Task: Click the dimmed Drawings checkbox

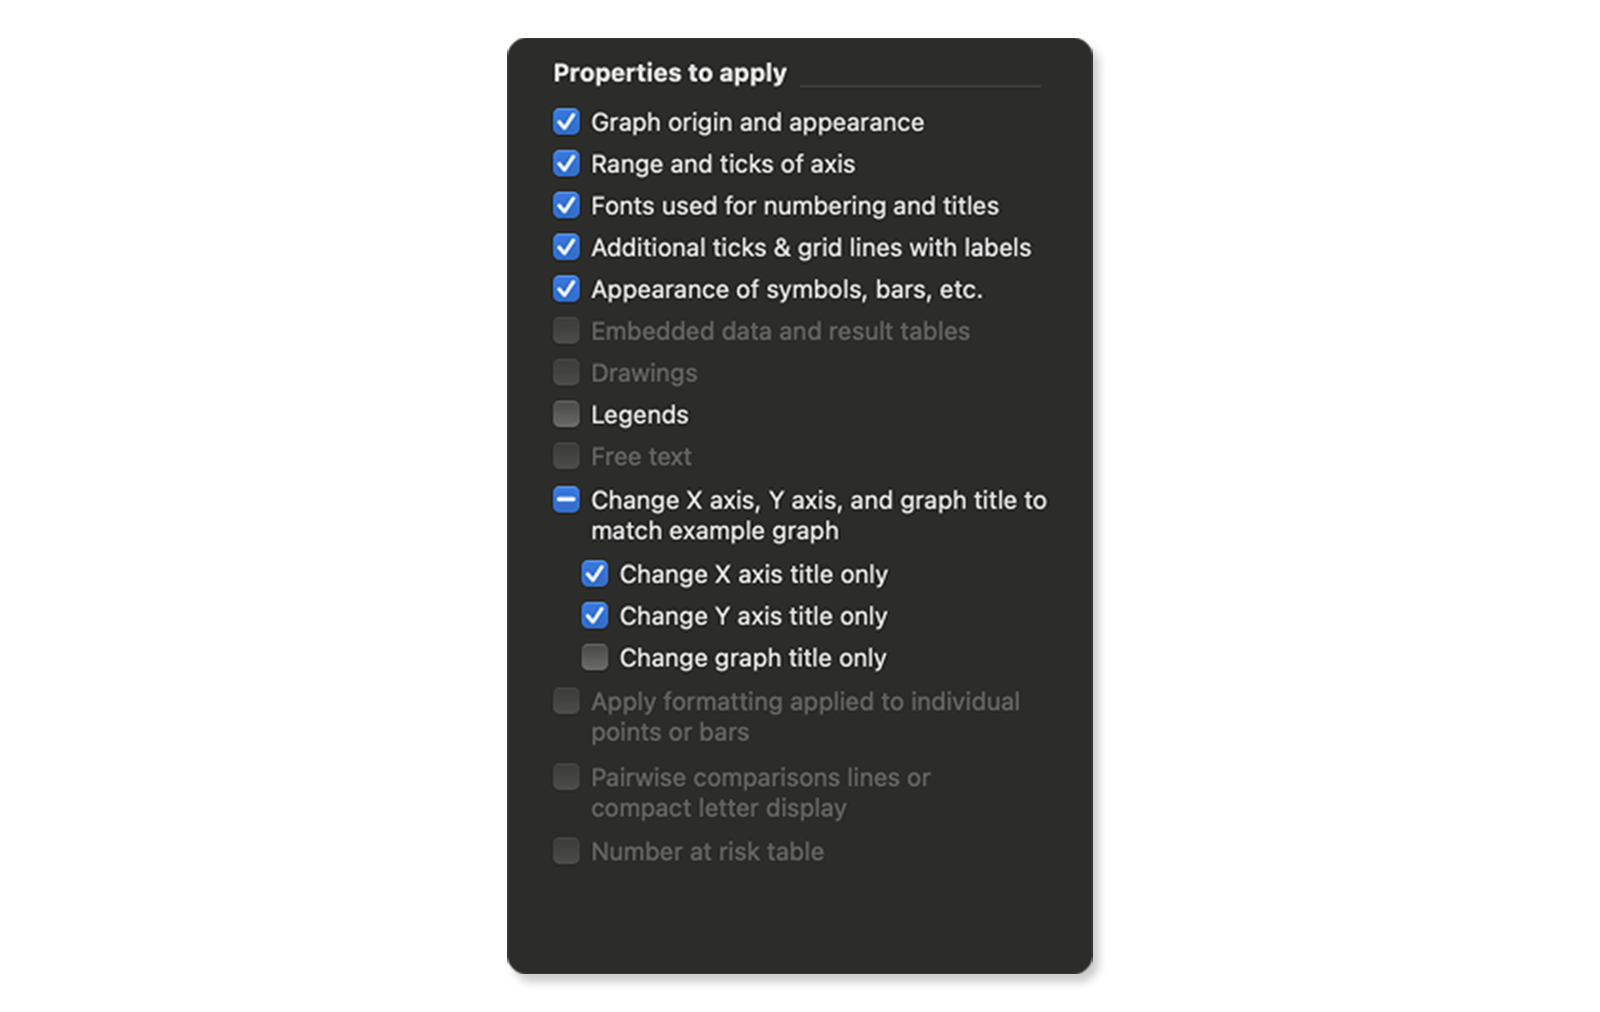Action: click(566, 373)
